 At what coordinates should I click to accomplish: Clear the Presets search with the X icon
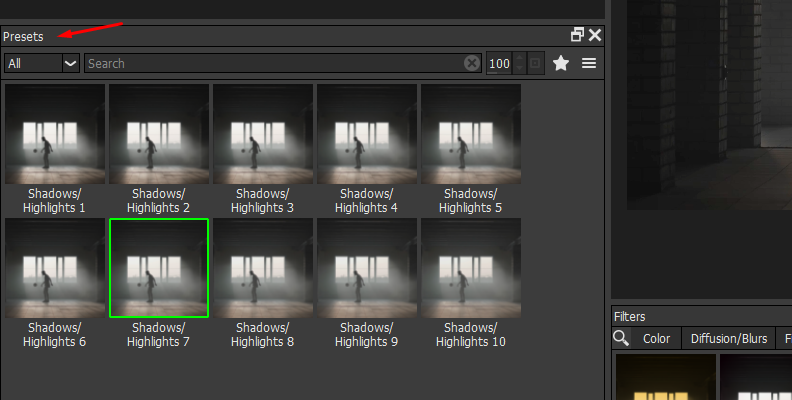[472, 64]
